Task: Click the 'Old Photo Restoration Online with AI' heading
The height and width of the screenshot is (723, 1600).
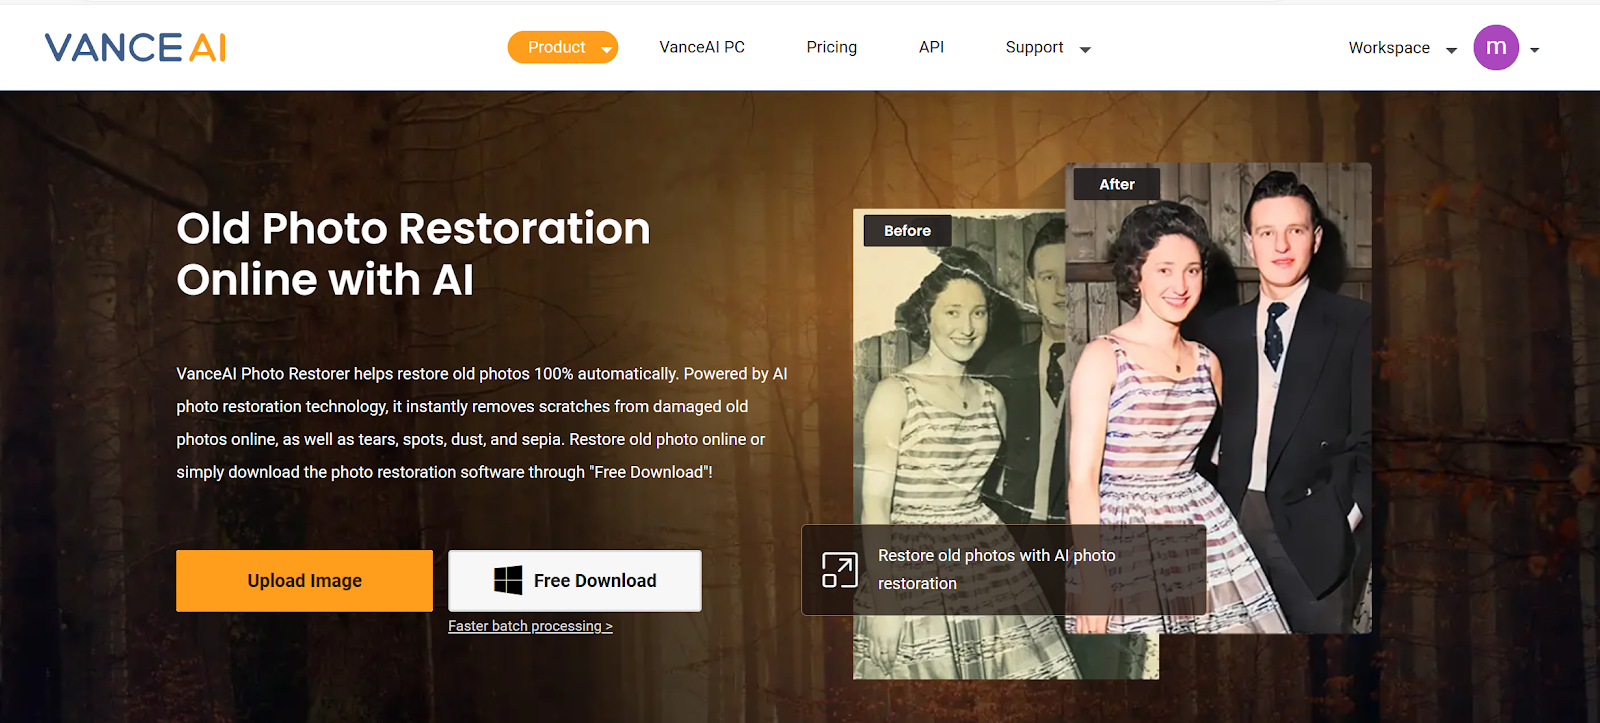Action: point(413,254)
